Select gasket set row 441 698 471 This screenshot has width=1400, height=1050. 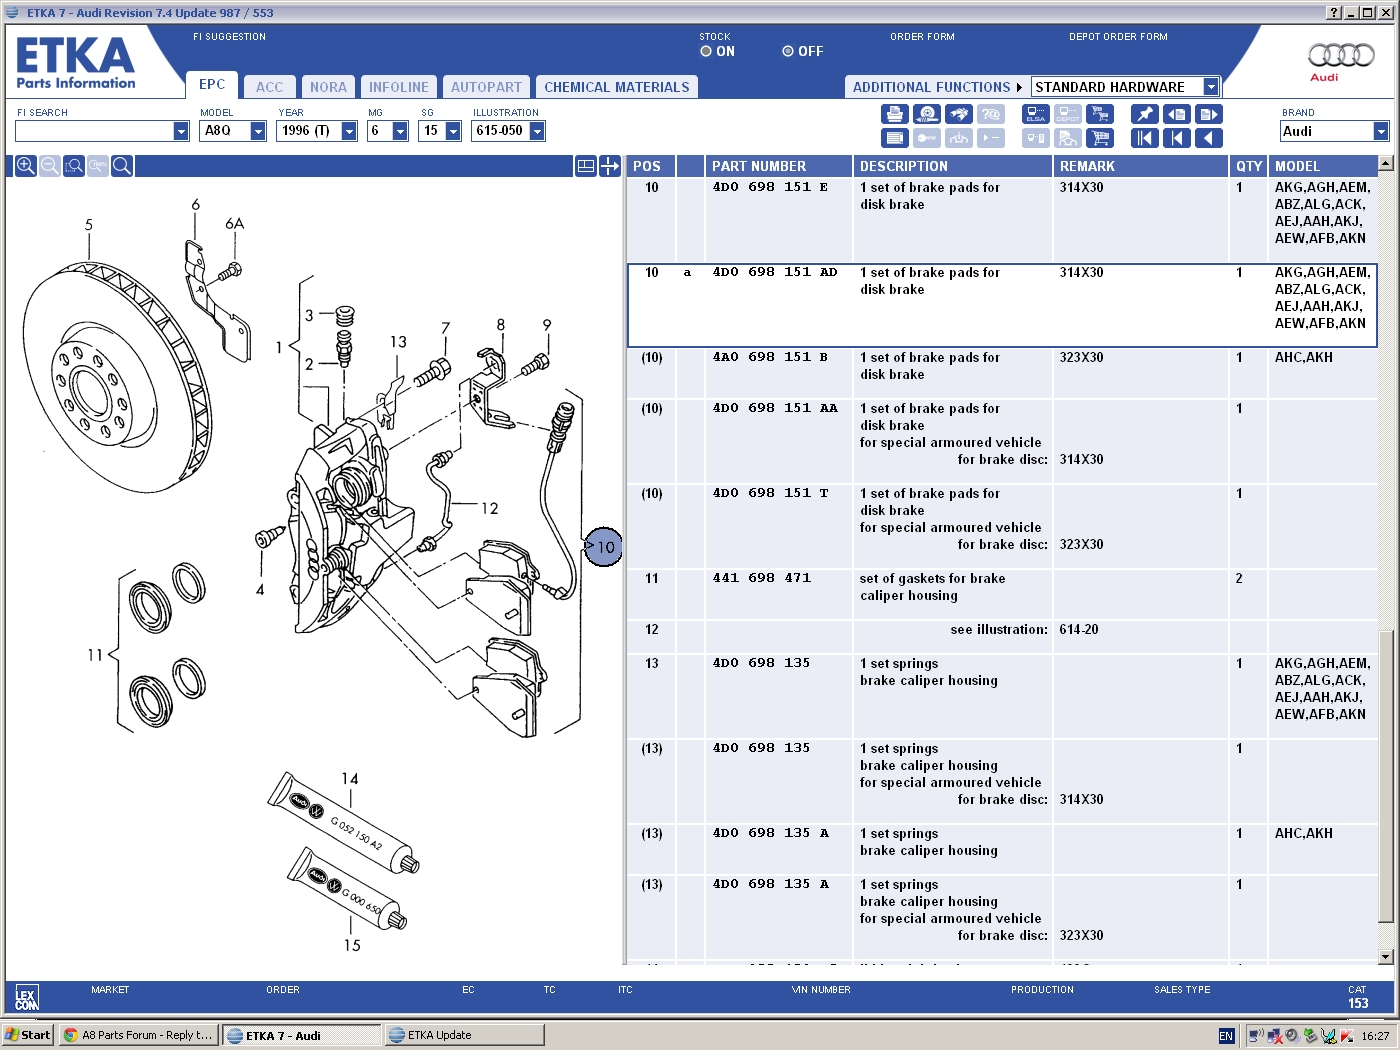pos(1002,595)
